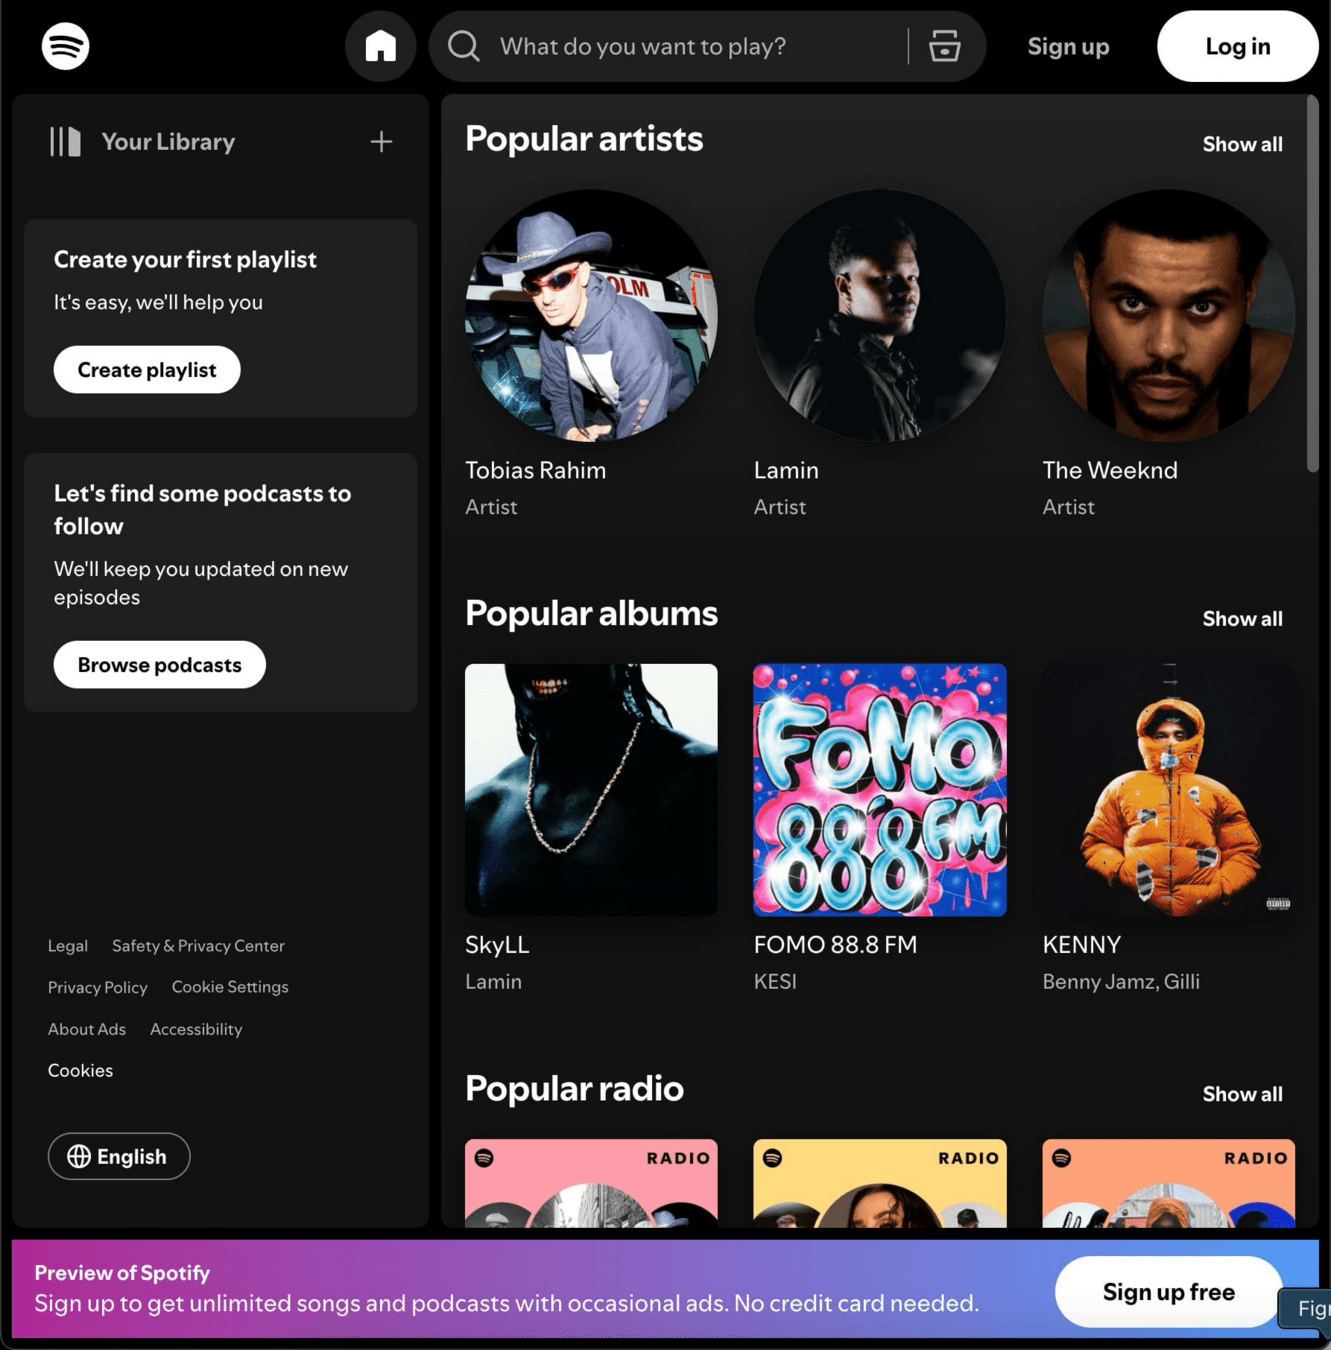Open the yellow radio card
Screen dimensions: 1331x1350
click(879, 1183)
